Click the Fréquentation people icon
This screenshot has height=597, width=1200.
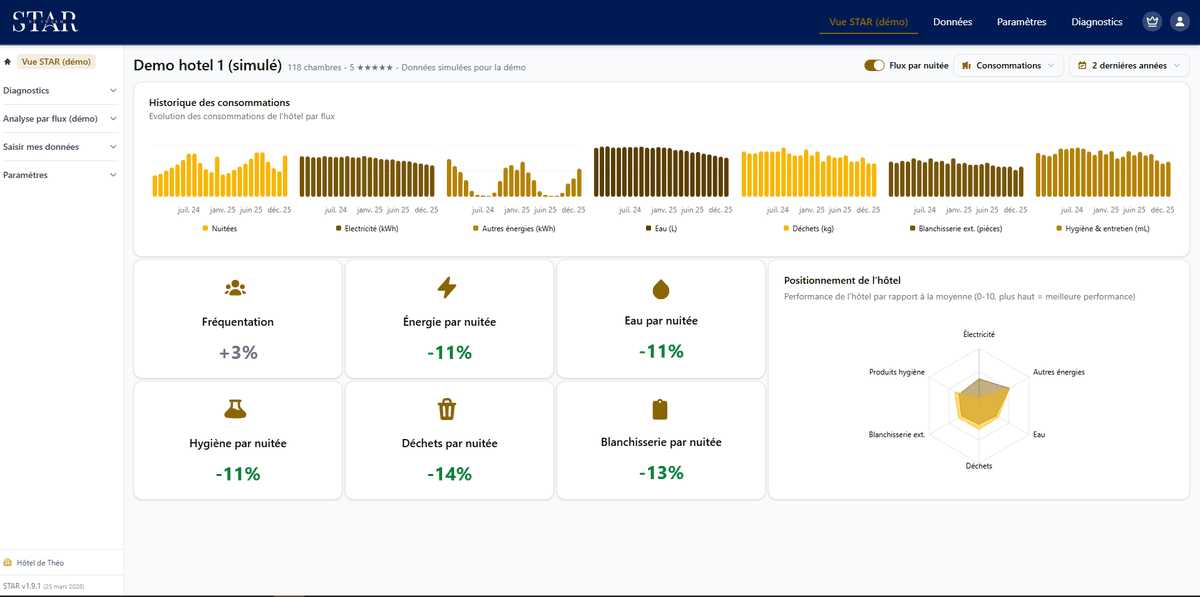click(x=236, y=288)
